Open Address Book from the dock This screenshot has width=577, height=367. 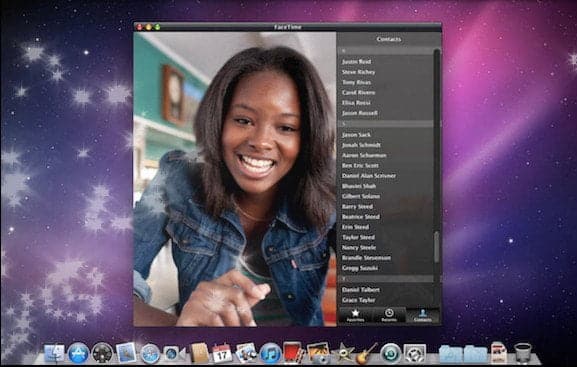[200, 353]
